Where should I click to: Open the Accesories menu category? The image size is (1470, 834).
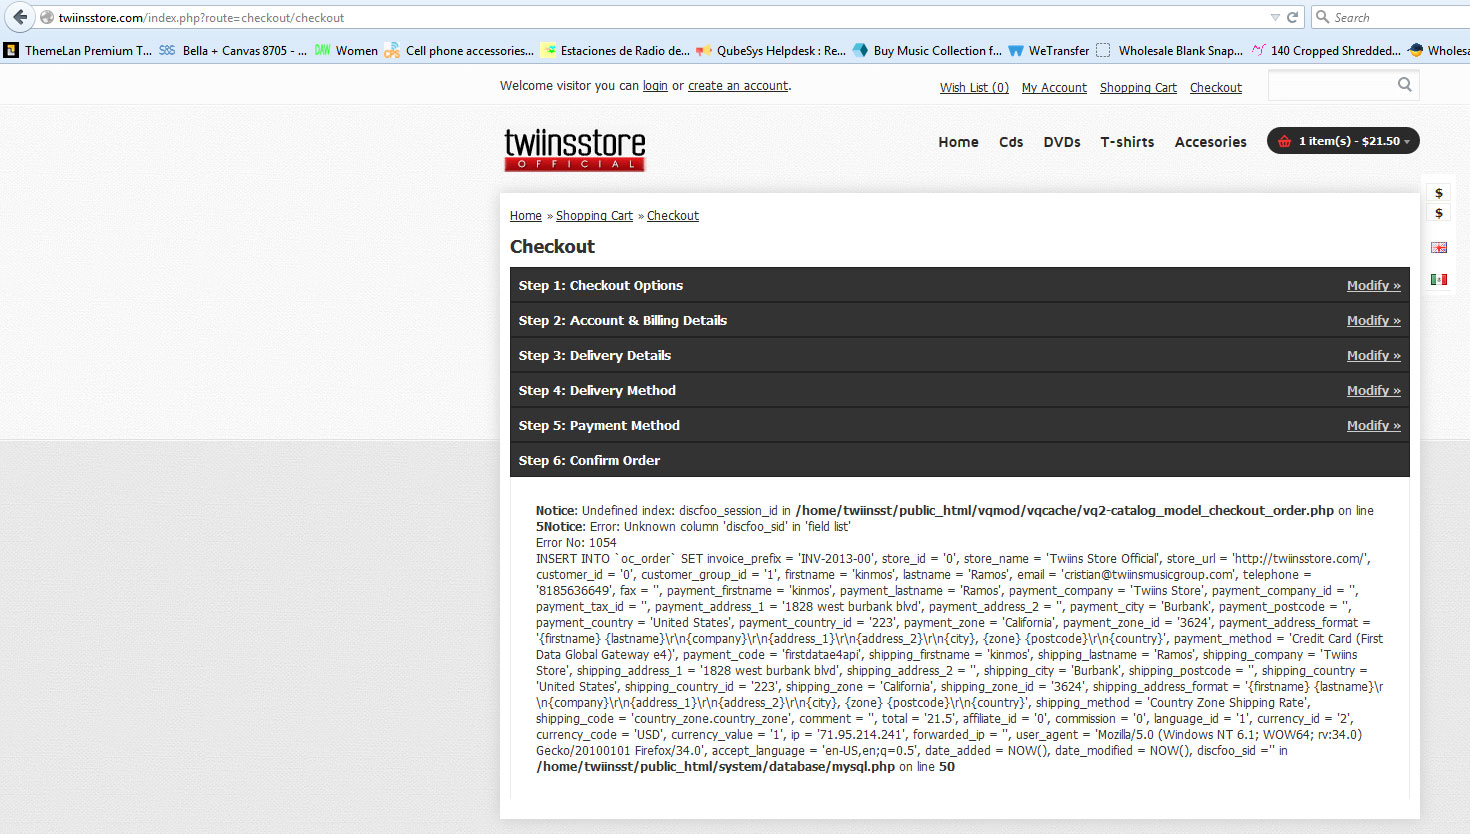pos(1210,142)
